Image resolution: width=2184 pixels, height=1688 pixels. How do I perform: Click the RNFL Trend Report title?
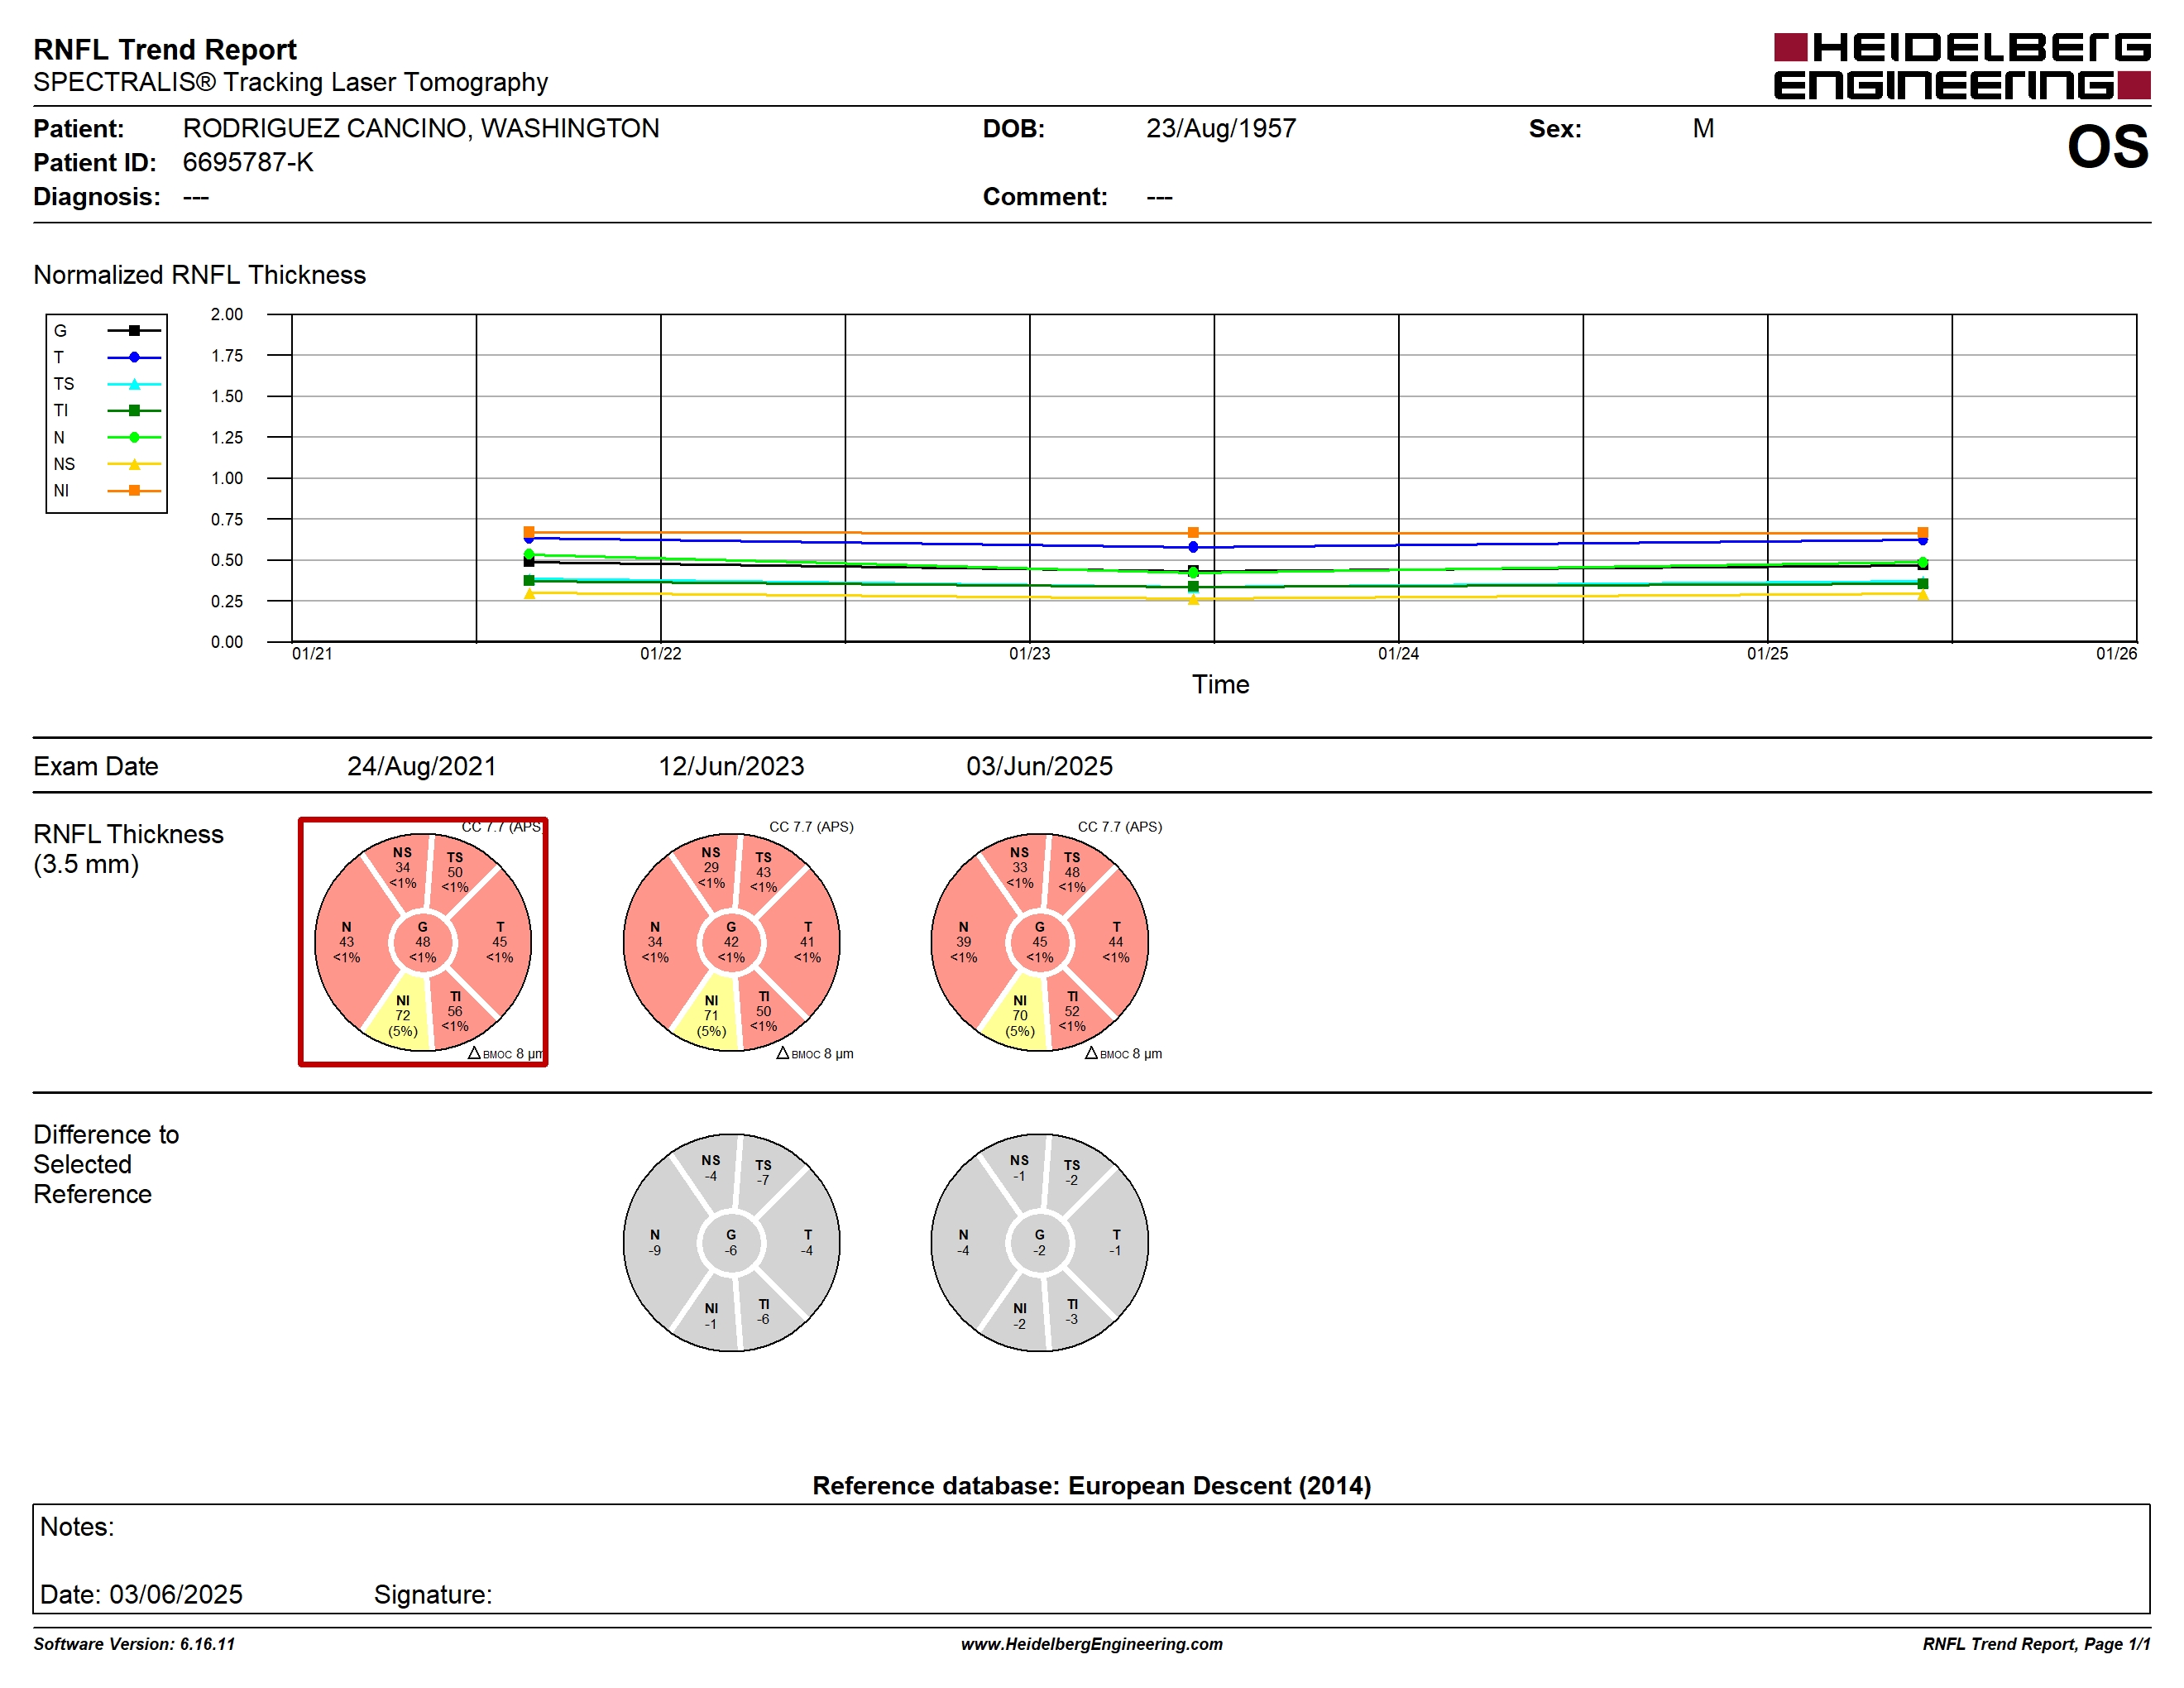[x=165, y=49]
